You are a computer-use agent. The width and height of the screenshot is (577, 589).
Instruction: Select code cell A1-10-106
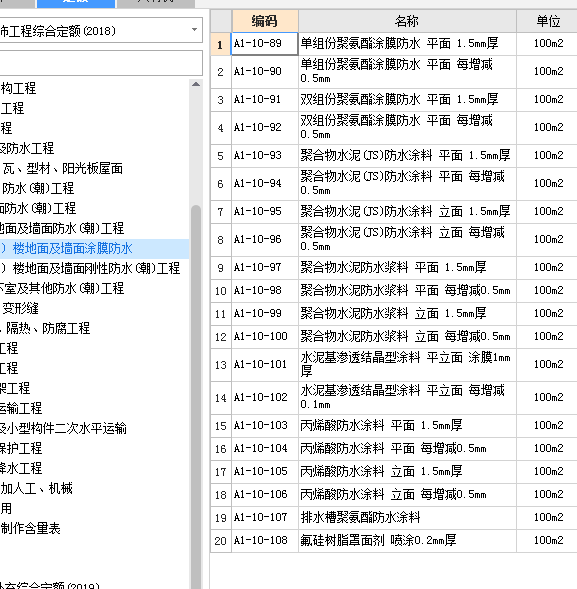pos(265,495)
